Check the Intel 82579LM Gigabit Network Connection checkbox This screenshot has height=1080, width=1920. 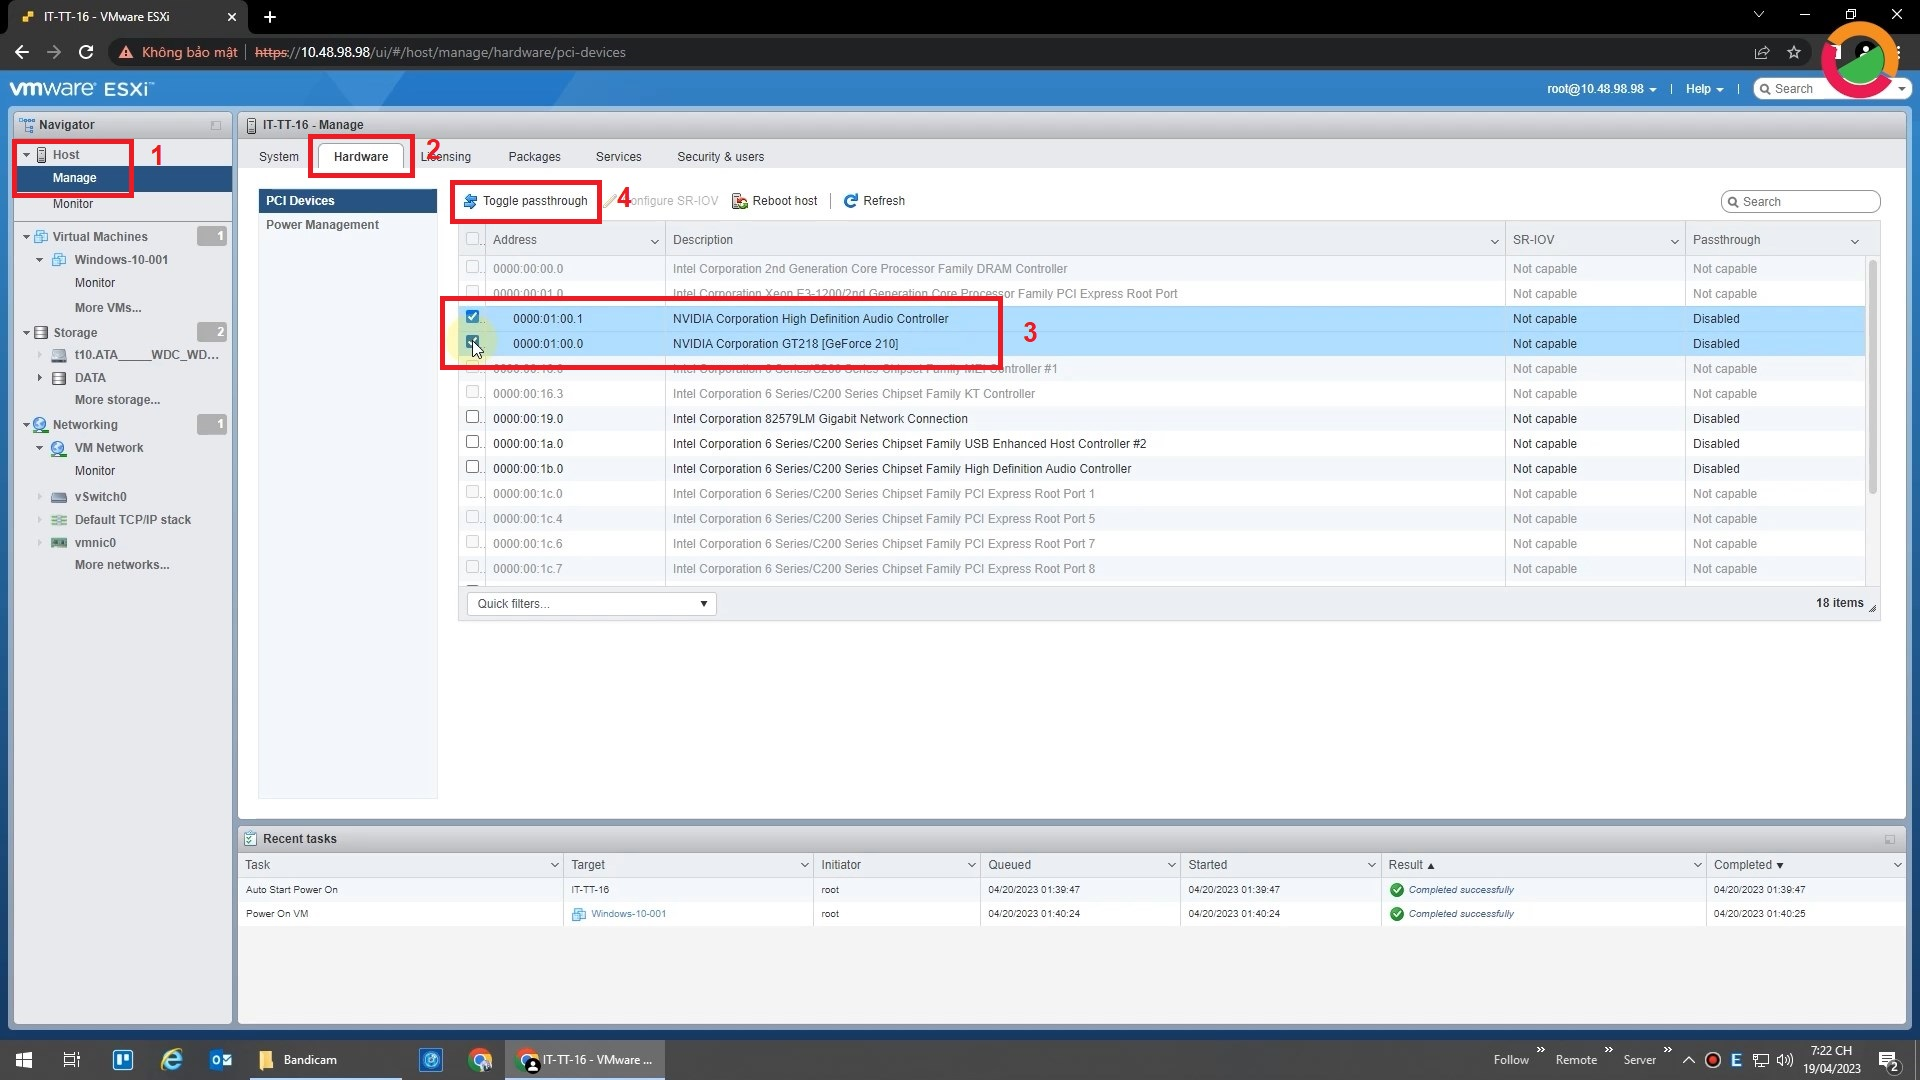pyautogui.click(x=472, y=417)
